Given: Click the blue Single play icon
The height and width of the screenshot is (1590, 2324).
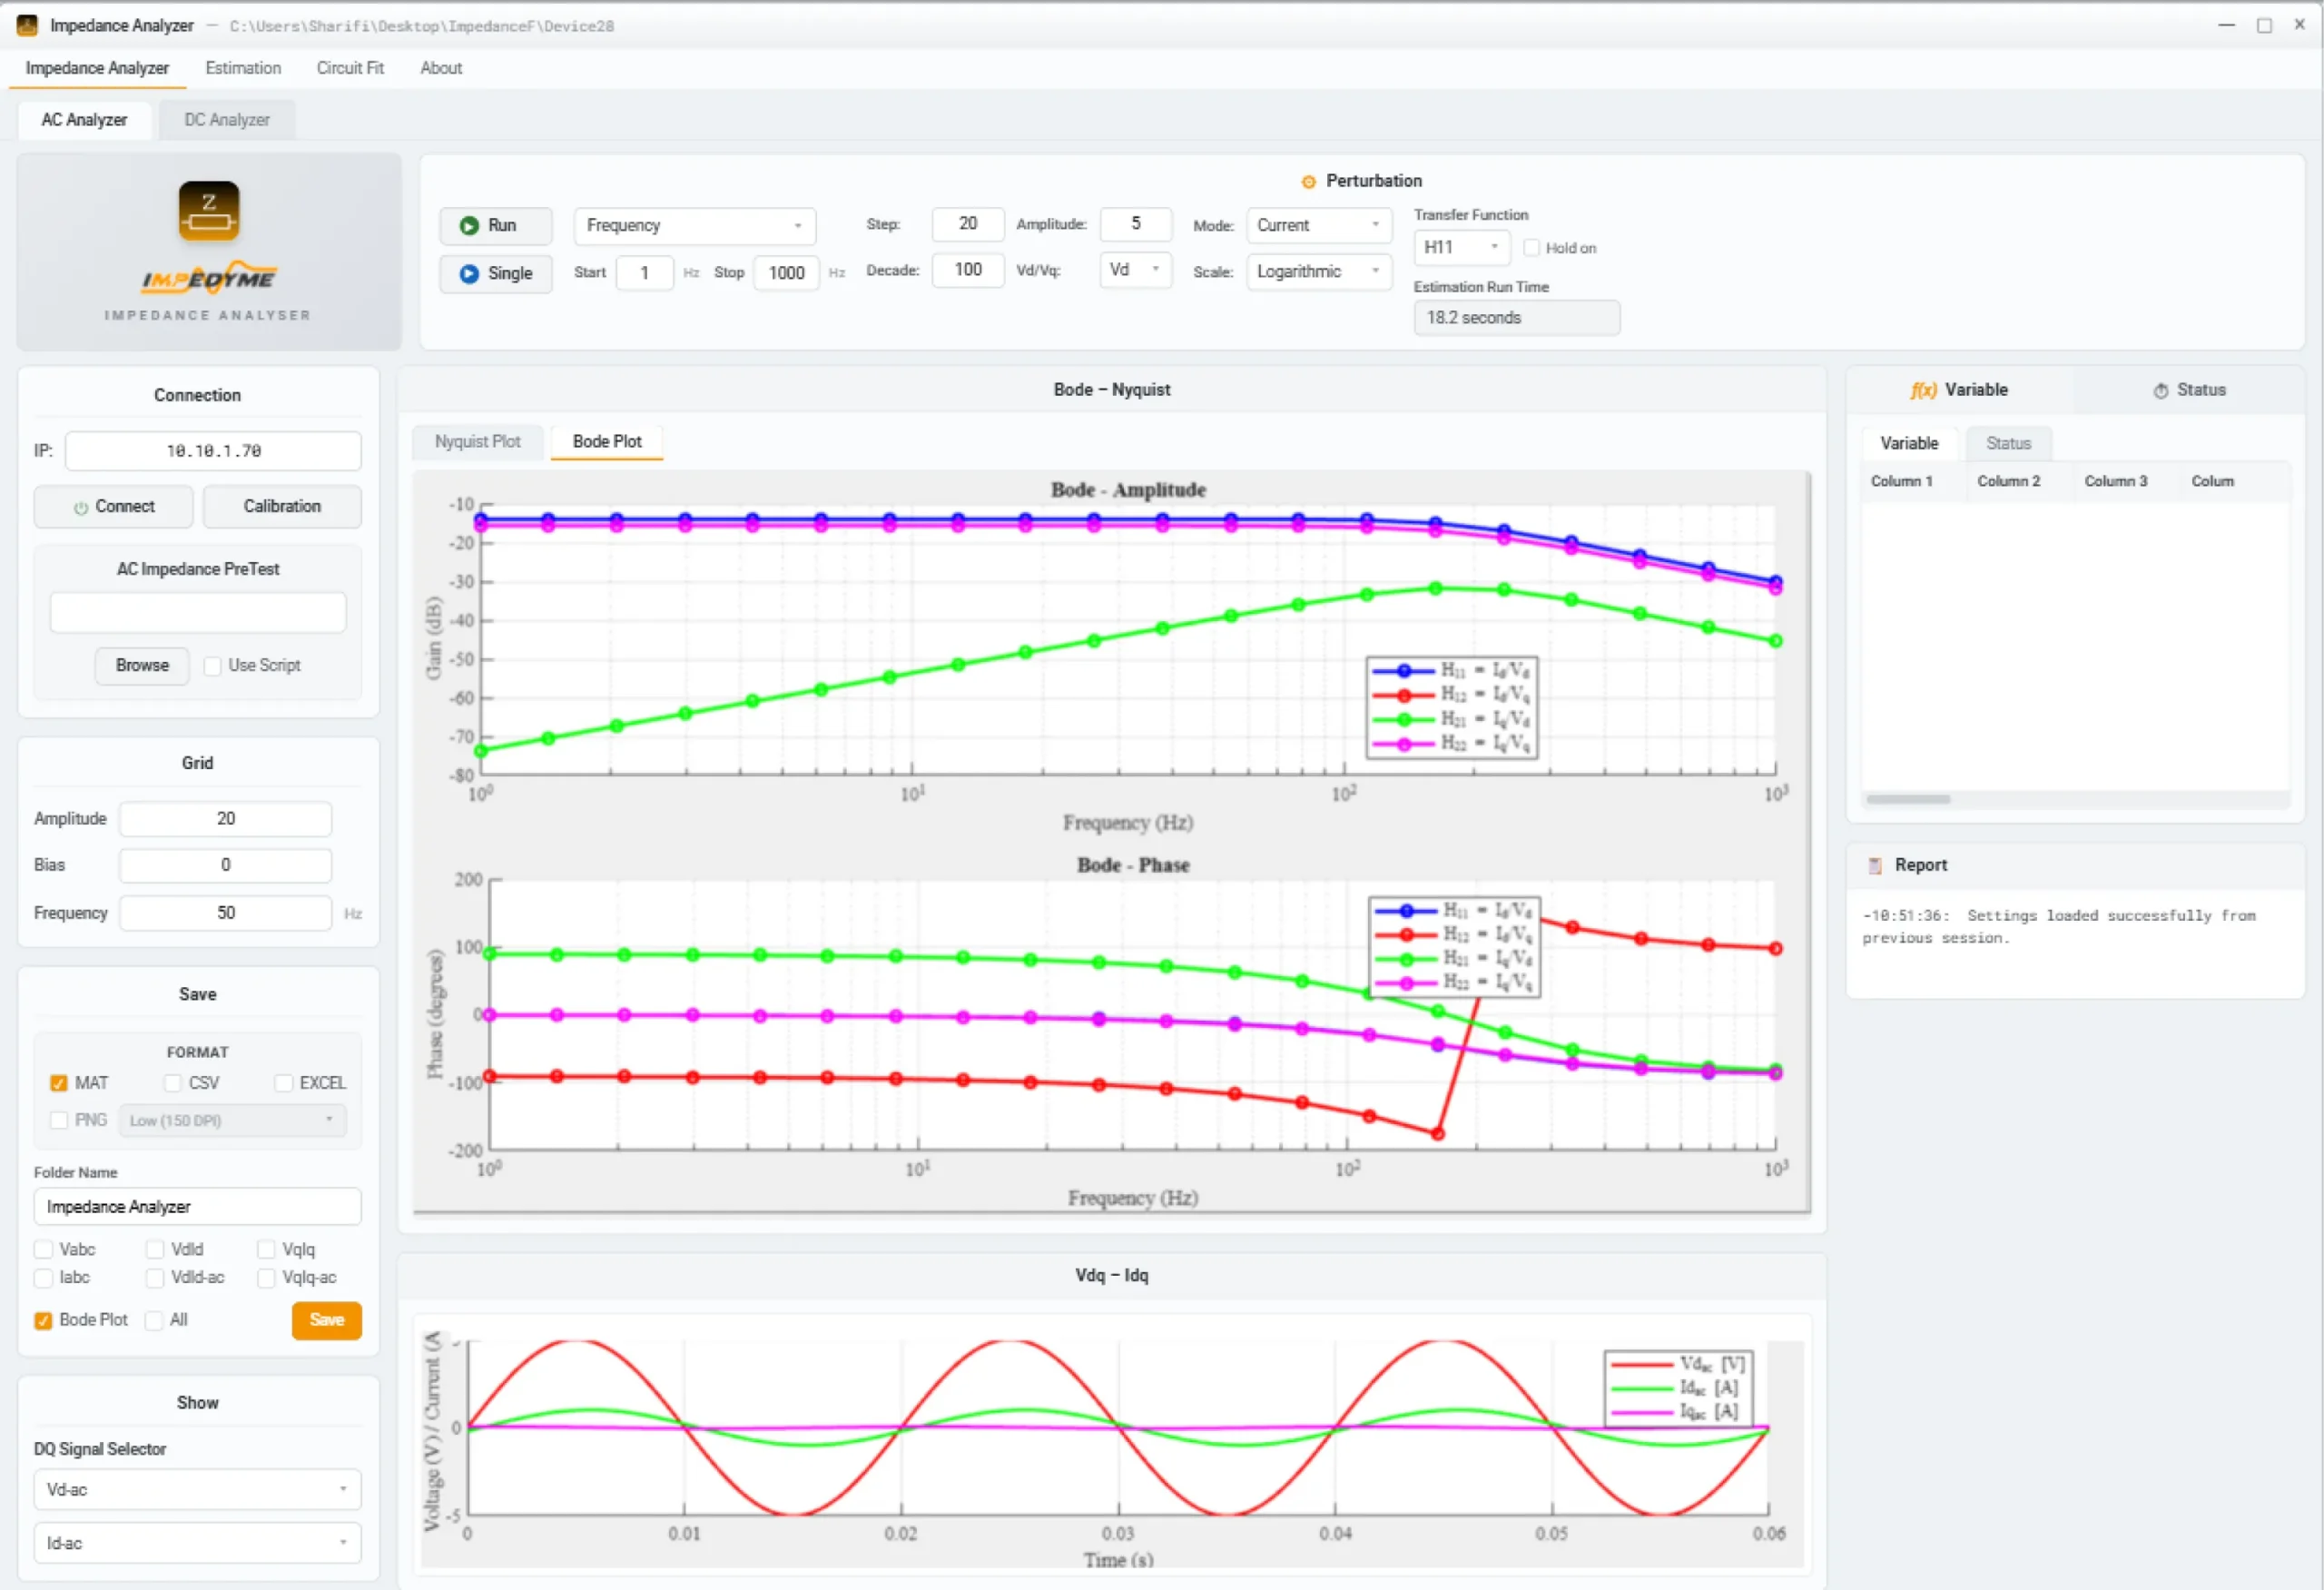Looking at the screenshot, I should (x=468, y=274).
